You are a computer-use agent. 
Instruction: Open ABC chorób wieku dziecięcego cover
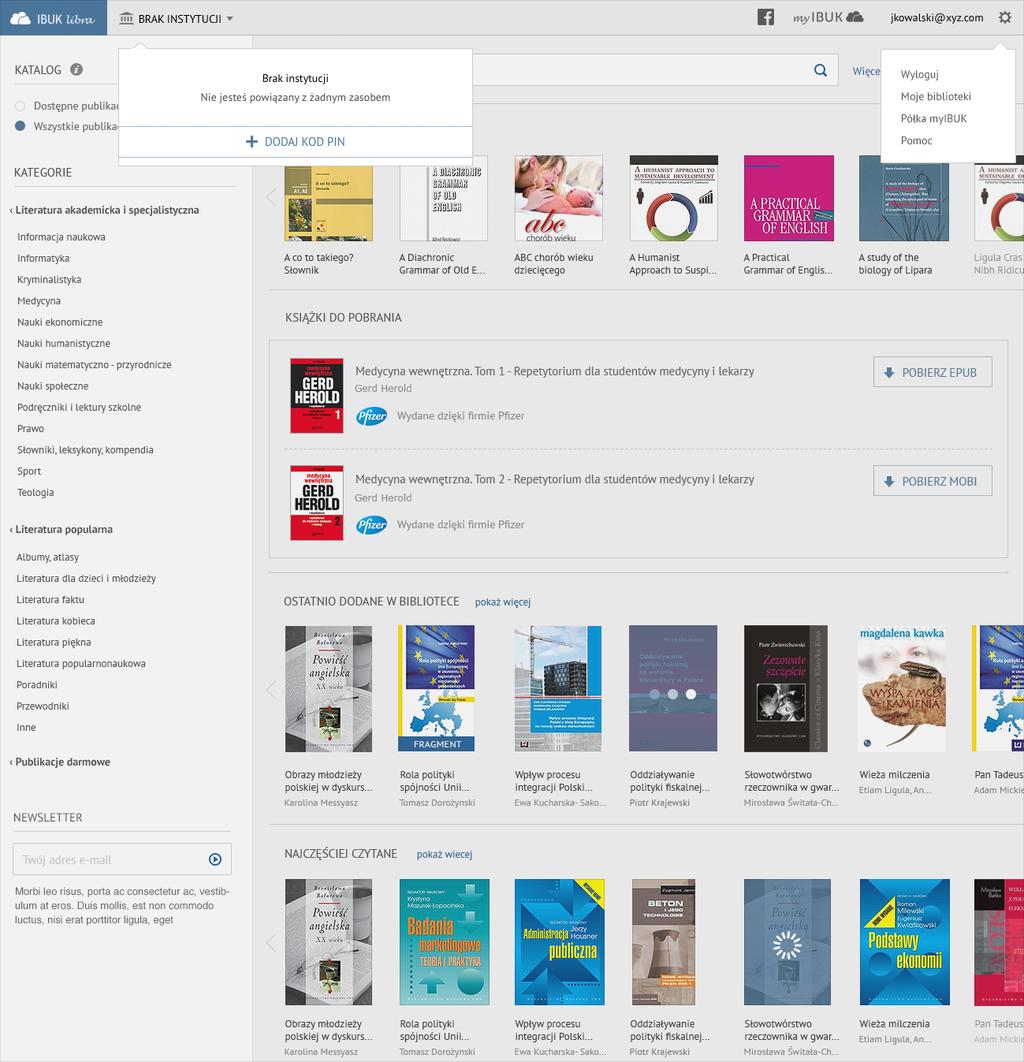pos(559,198)
